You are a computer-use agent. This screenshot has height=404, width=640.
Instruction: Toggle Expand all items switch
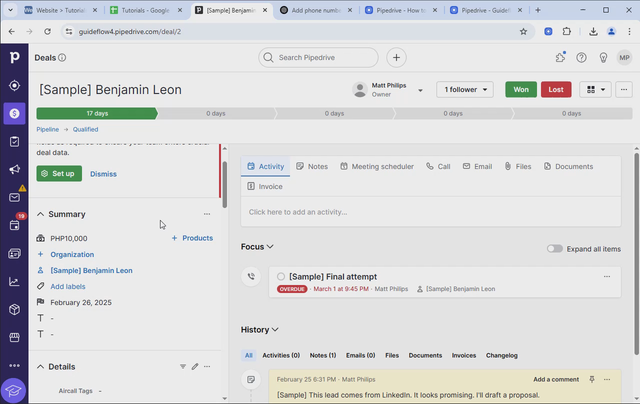(x=554, y=248)
